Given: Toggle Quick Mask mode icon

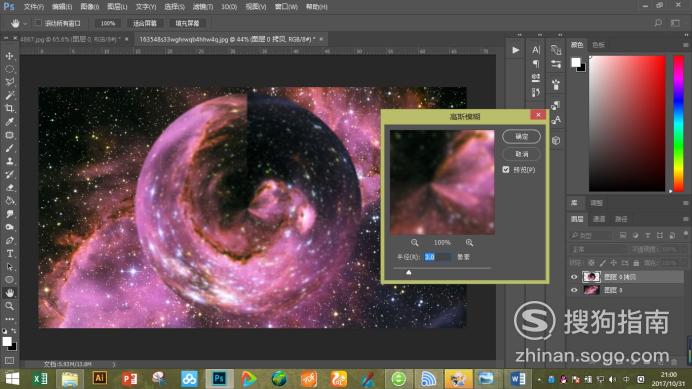Looking at the screenshot, I should (x=9, y=361).
